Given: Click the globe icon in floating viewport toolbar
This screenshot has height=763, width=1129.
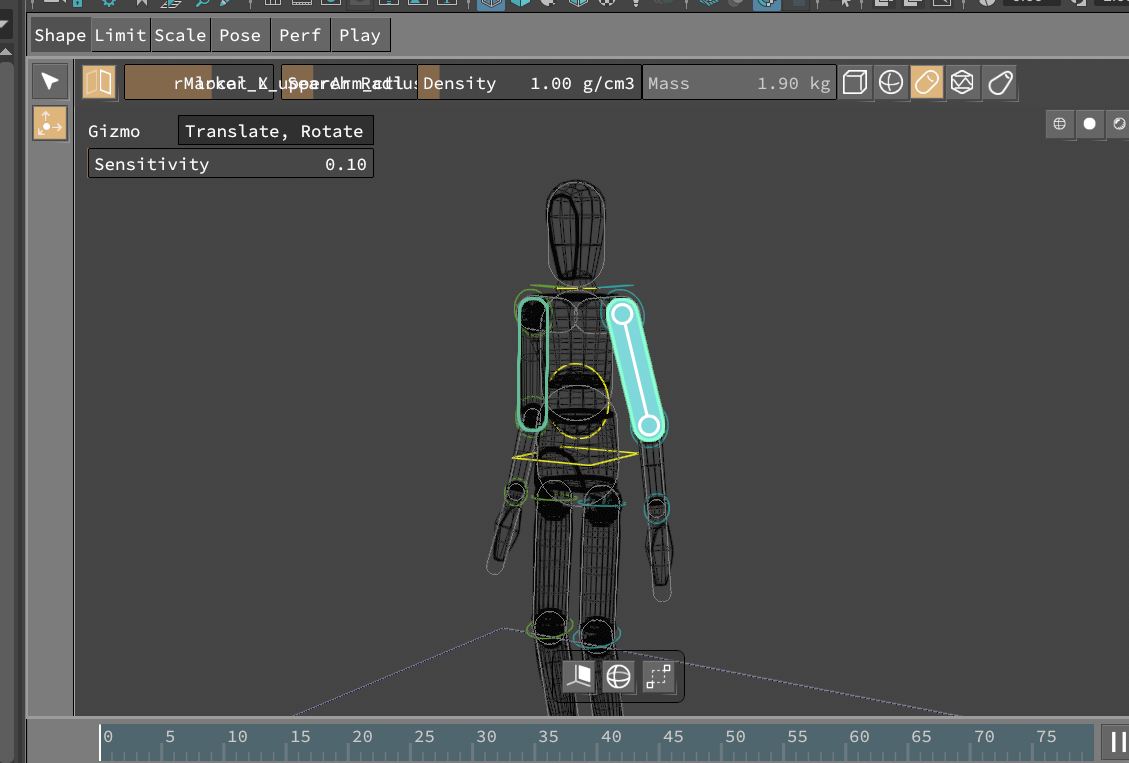Looking at the screenshot, I should pyautogui.click(x=618, y=677).
